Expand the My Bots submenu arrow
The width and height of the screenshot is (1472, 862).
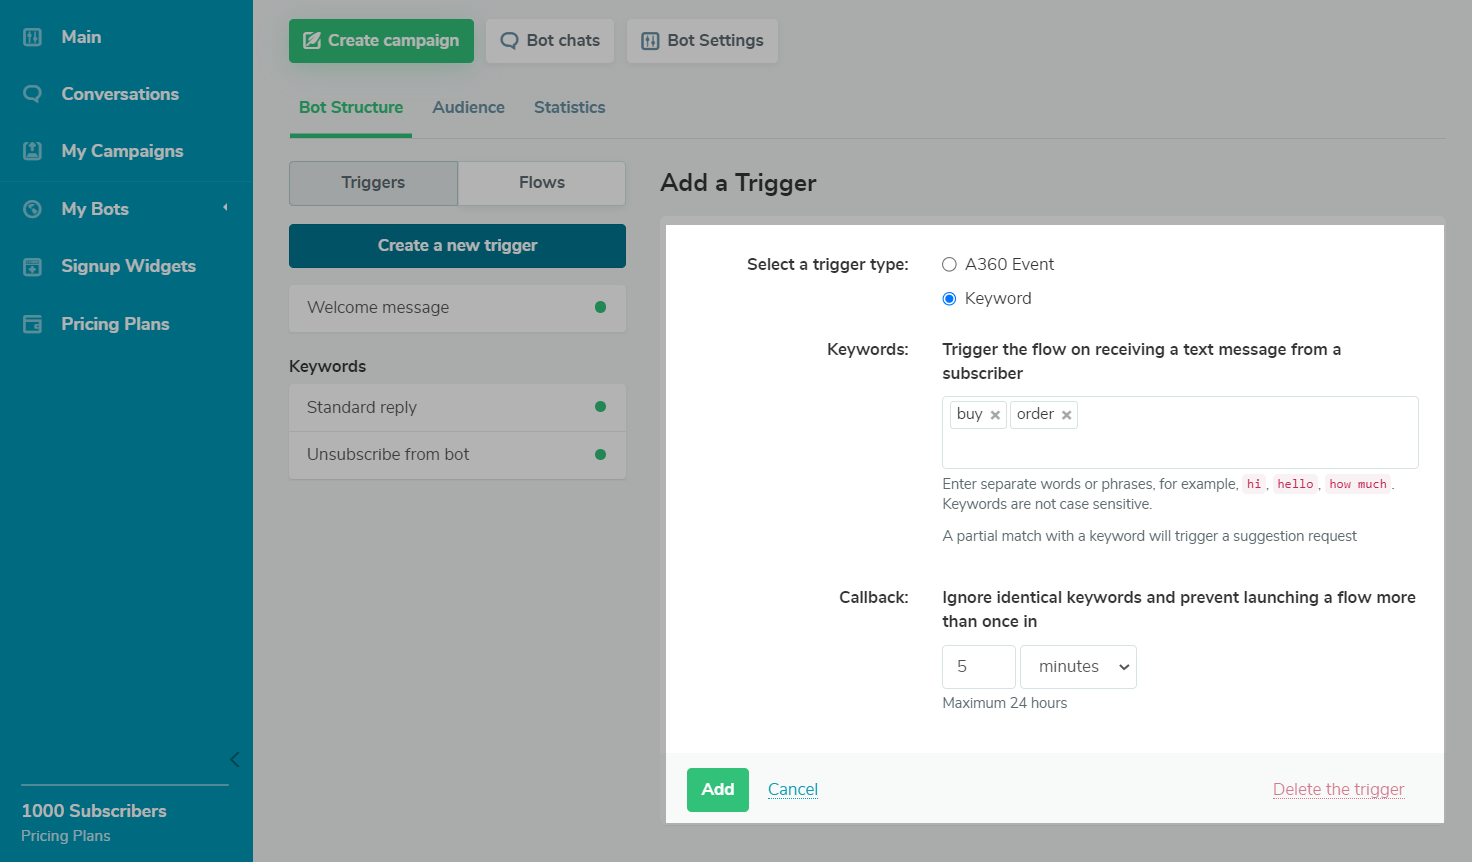(x=225, y=208)
